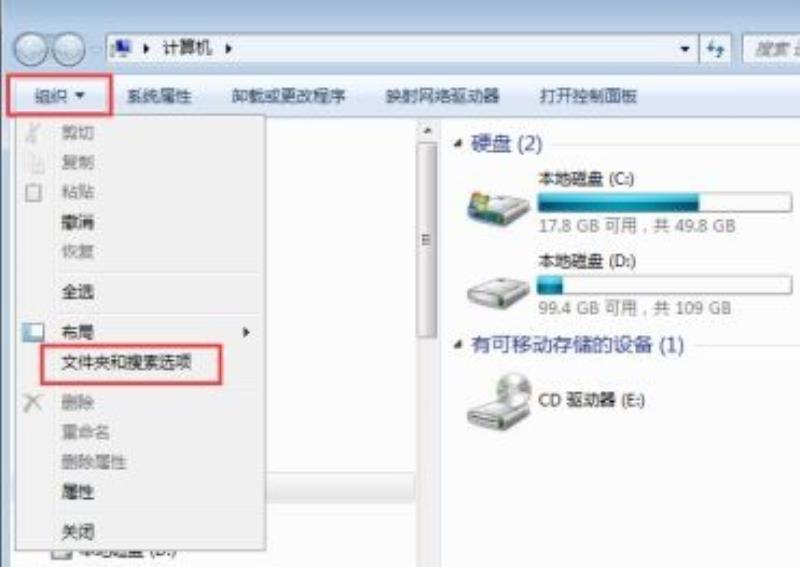This screenshot has width=800, height=567.
Task: Click the search box at top right
Action: pos(771,49)
